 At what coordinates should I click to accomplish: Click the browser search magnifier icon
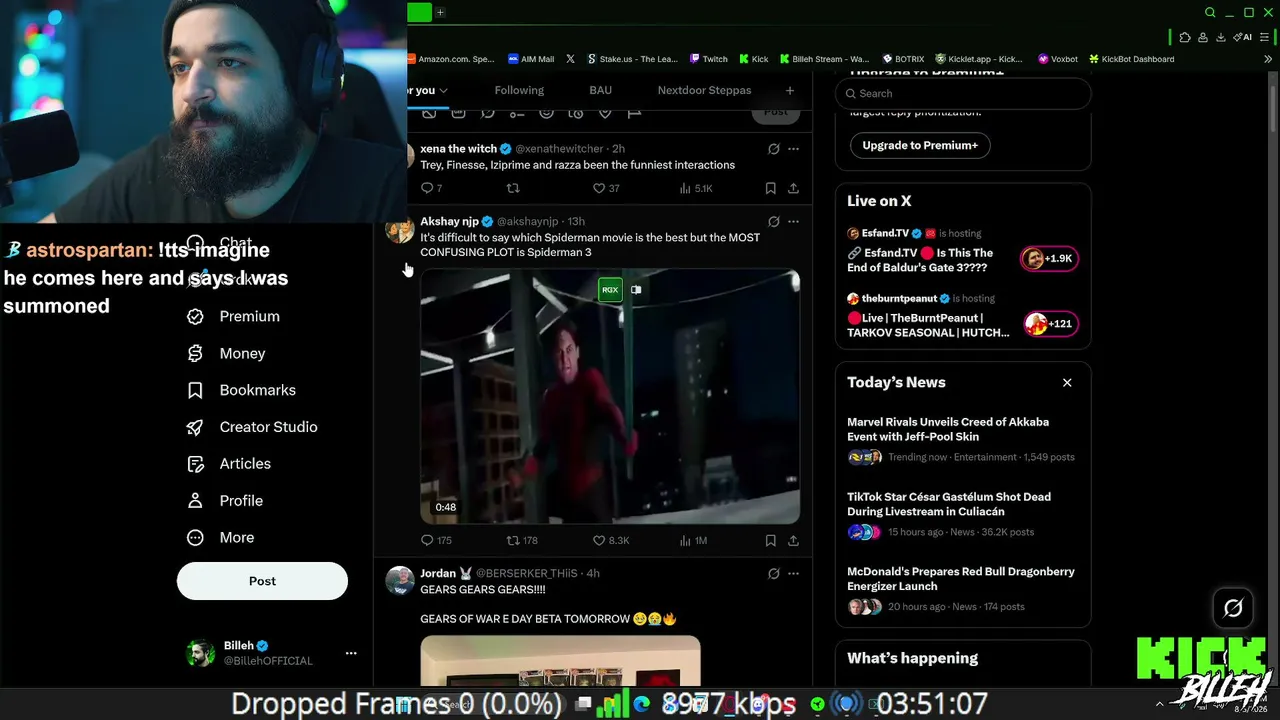pos(1210,13)
